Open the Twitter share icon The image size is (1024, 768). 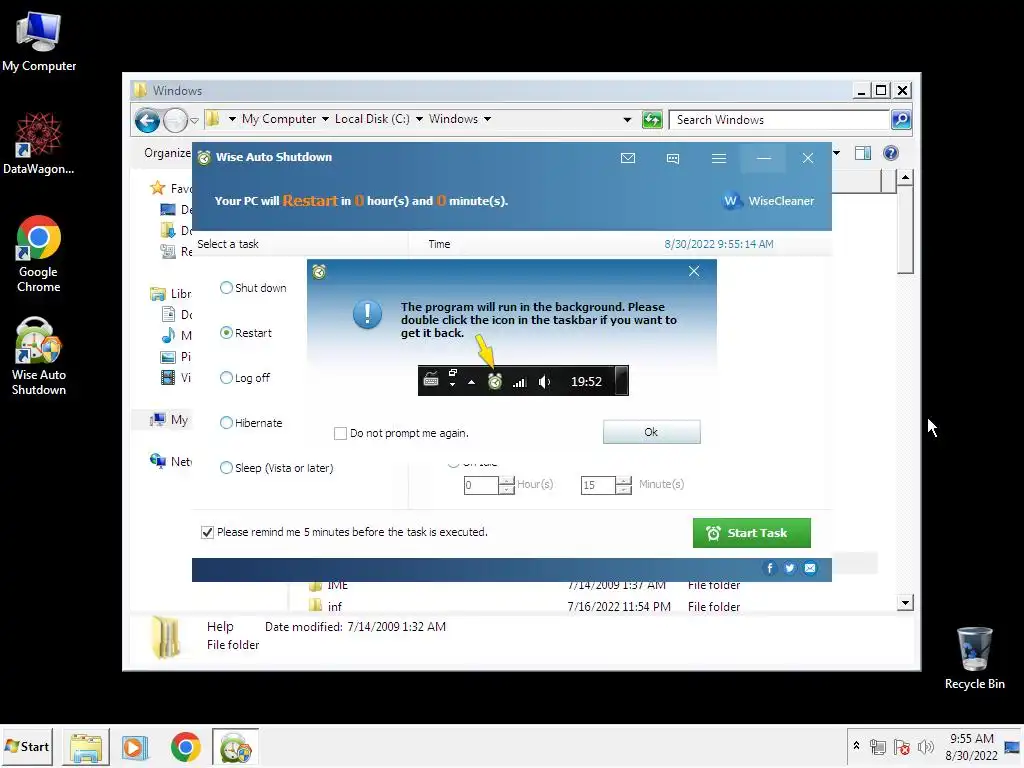pos(790,568)
